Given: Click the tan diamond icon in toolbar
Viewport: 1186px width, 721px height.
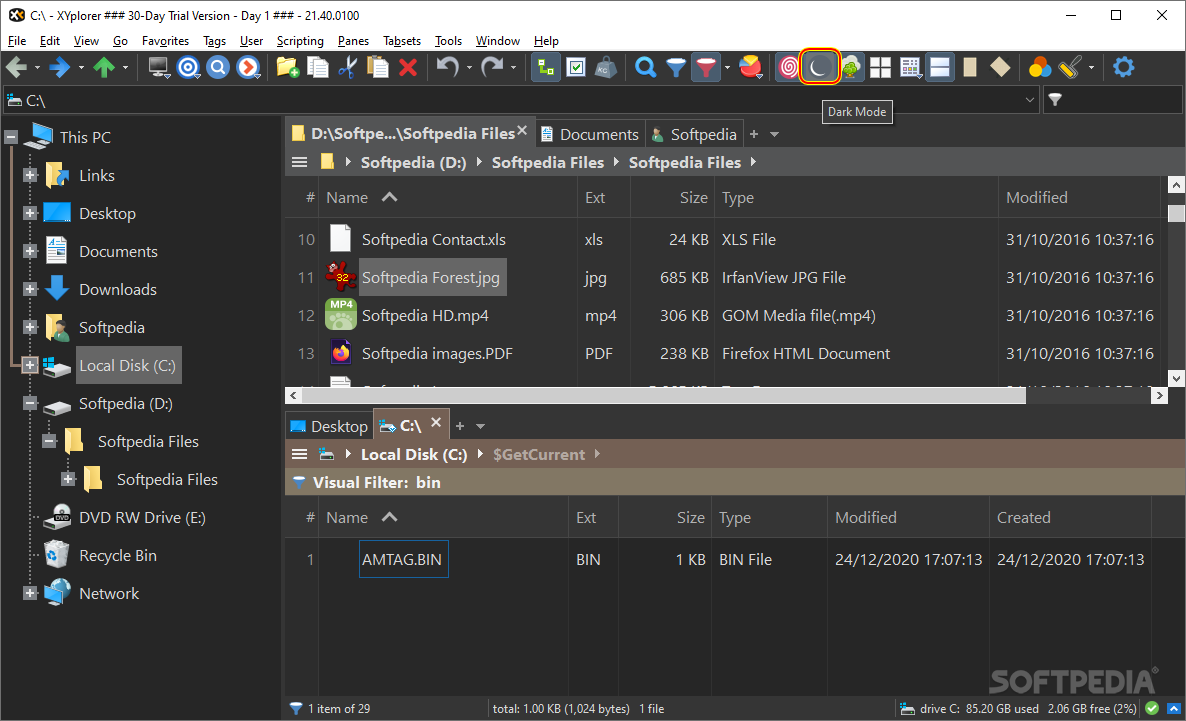Looking at the screenshot, I should coord(1000,67).
